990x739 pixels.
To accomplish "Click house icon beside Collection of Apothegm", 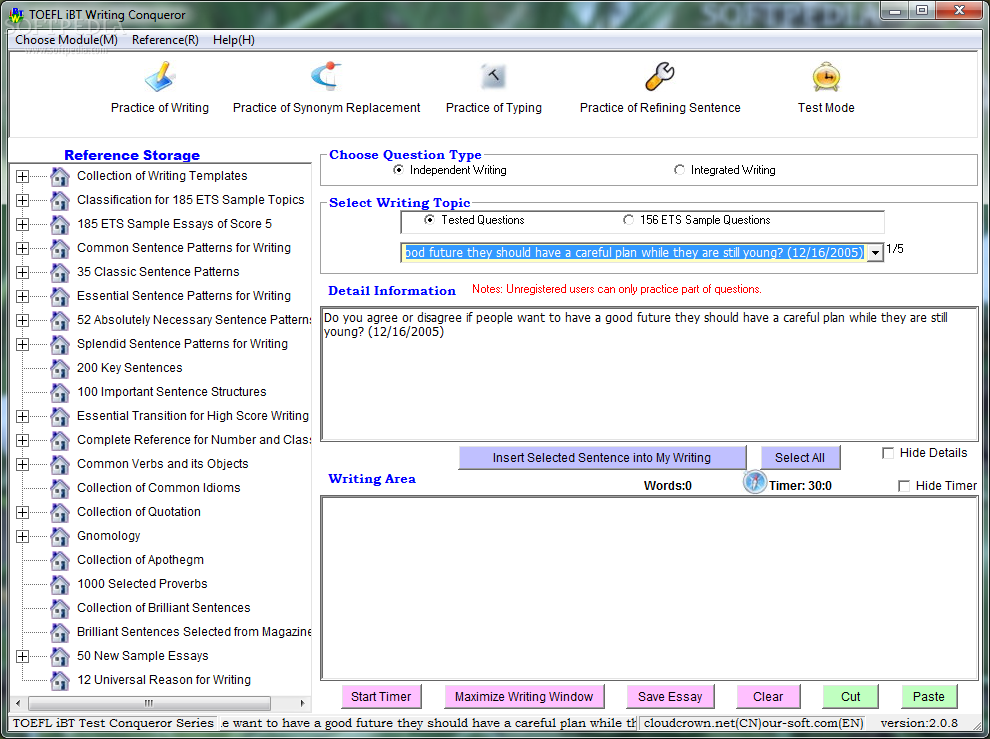I will coord(60,560).
